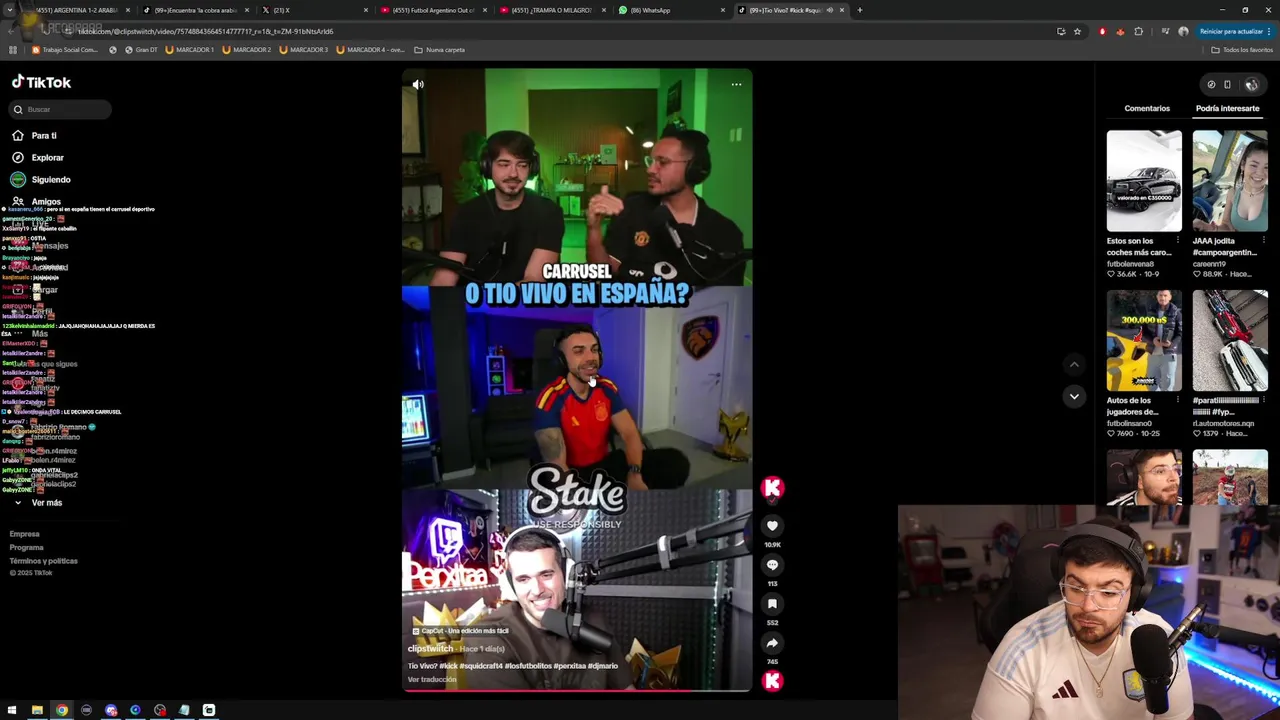Mute the TikTok video with speaker icon

point(418,85)
